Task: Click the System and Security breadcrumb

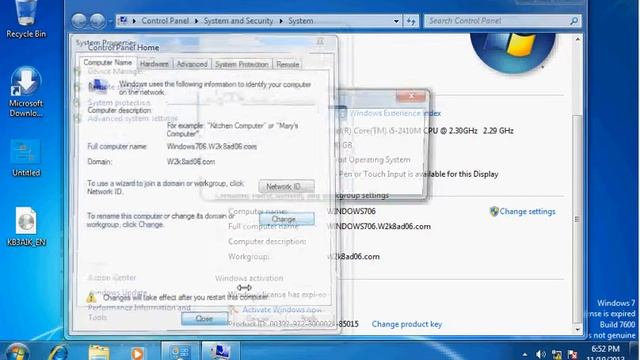Action: [x=238, y=21]
